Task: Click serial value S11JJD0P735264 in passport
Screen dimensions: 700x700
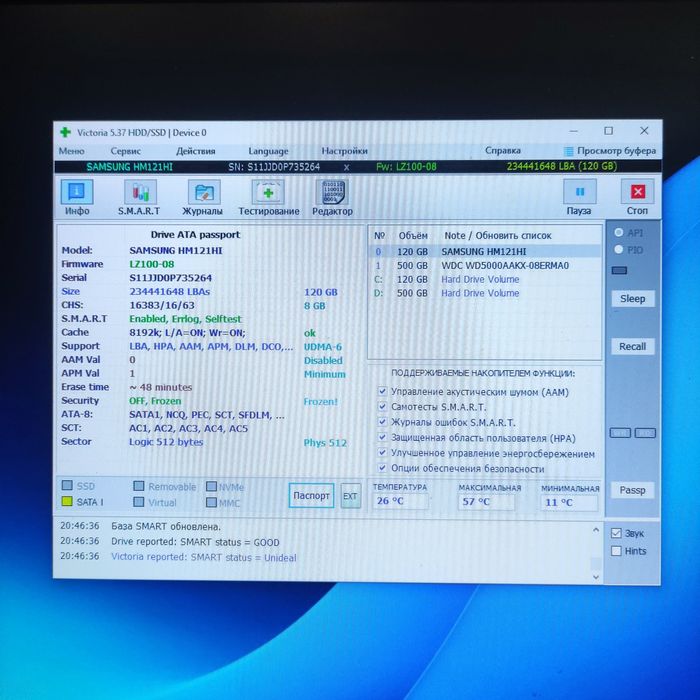Action: coord(171,278)
